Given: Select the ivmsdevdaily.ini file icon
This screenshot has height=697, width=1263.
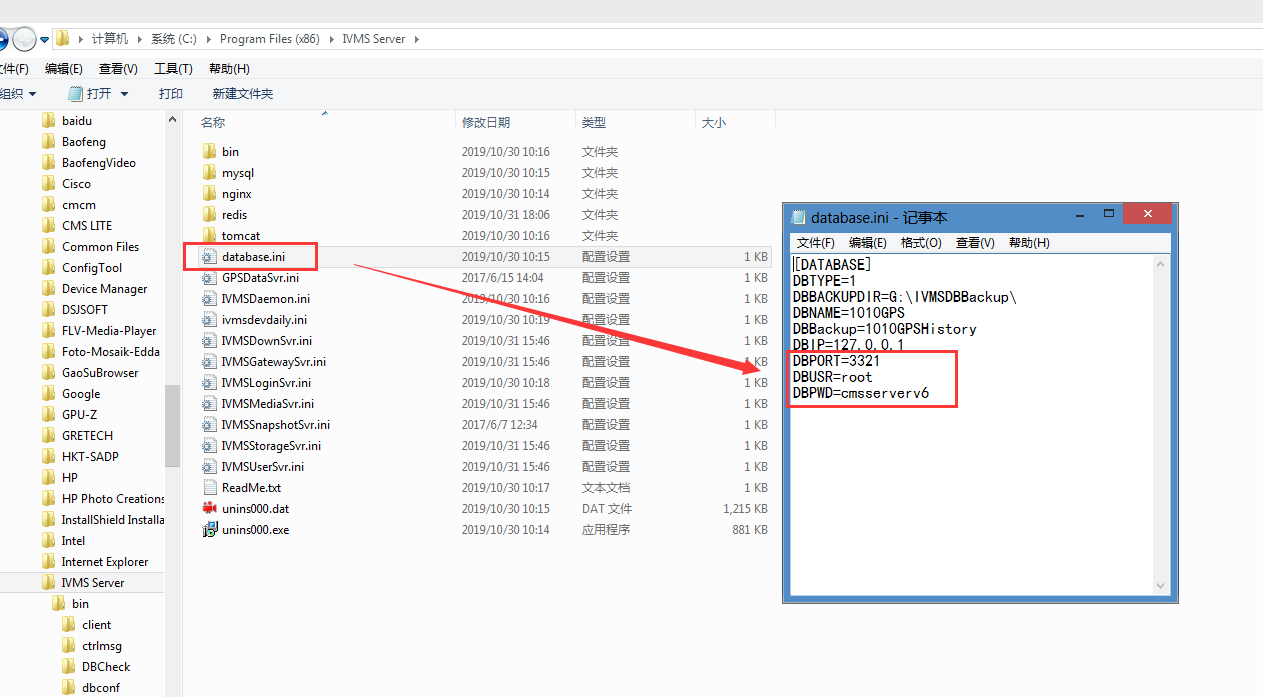Looking at the screenshot, I should coord(209,319).
